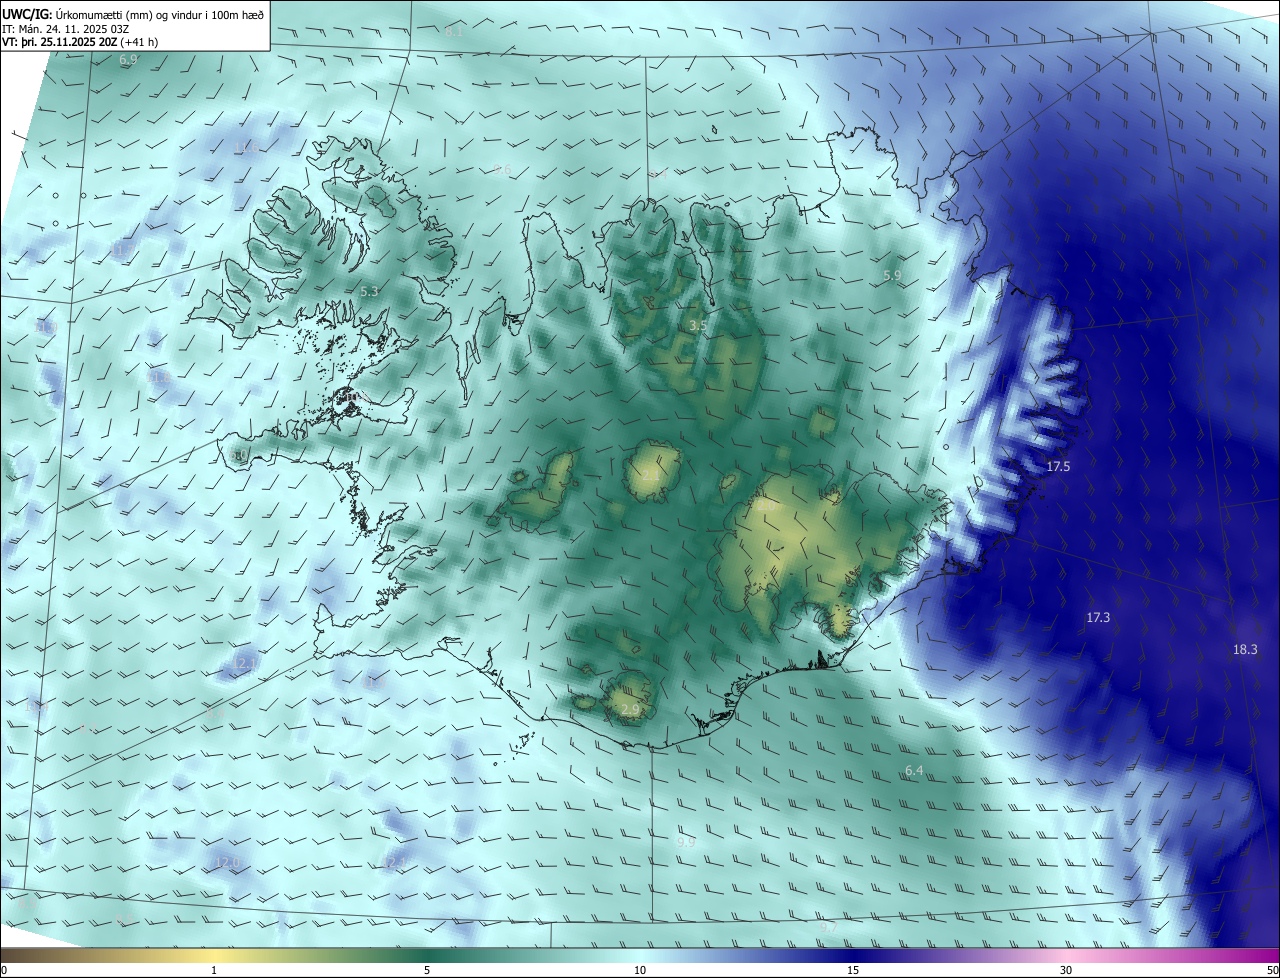The width and height of the screenshot is (1280, 978).
Task: Click the color scale tick labeled 15
Action: [853, 970]
